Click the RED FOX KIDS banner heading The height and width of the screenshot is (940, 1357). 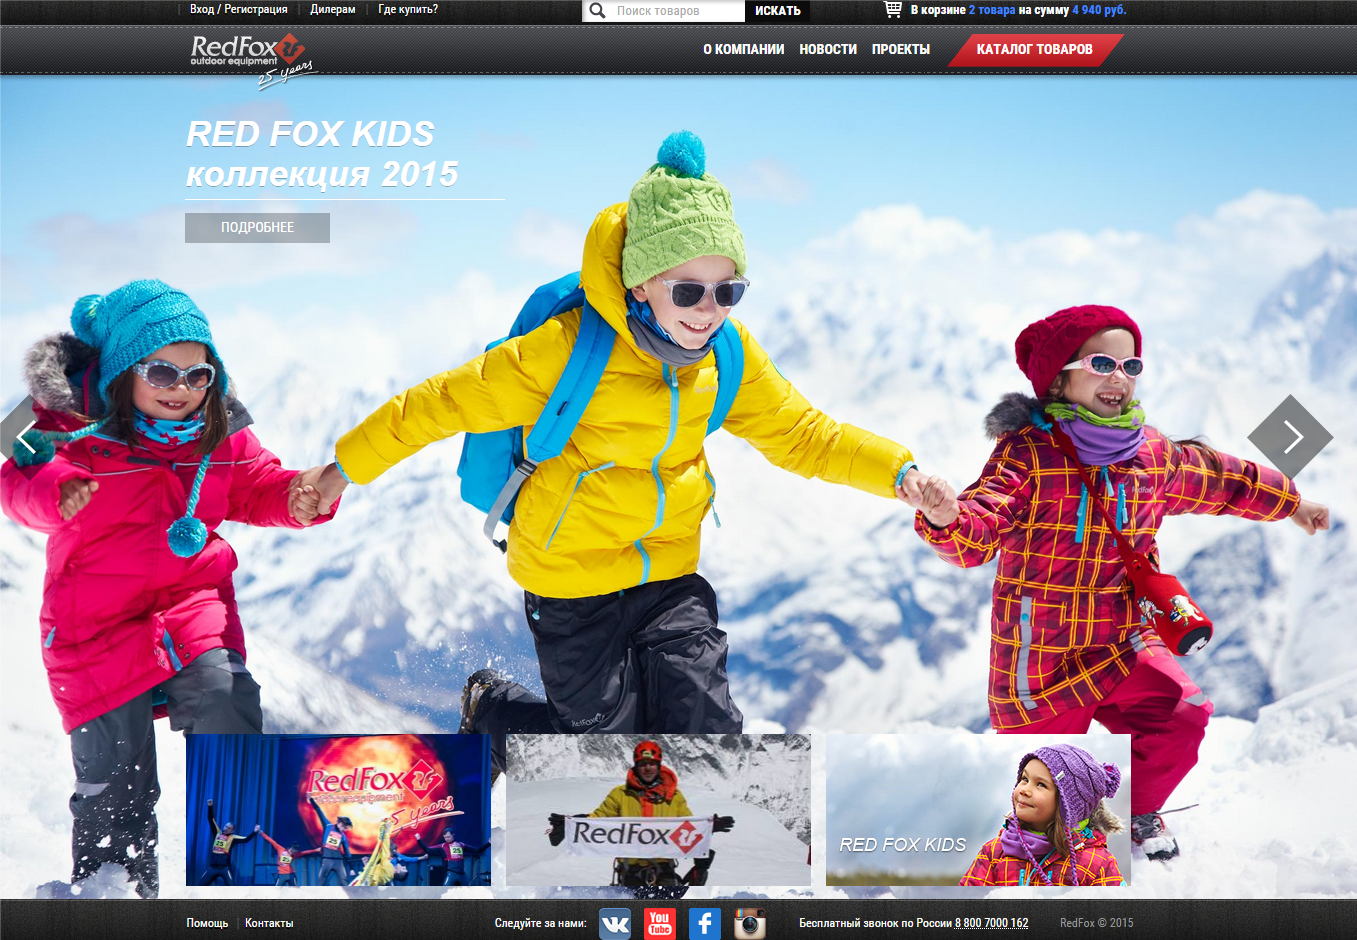click(x=311, y=133)
